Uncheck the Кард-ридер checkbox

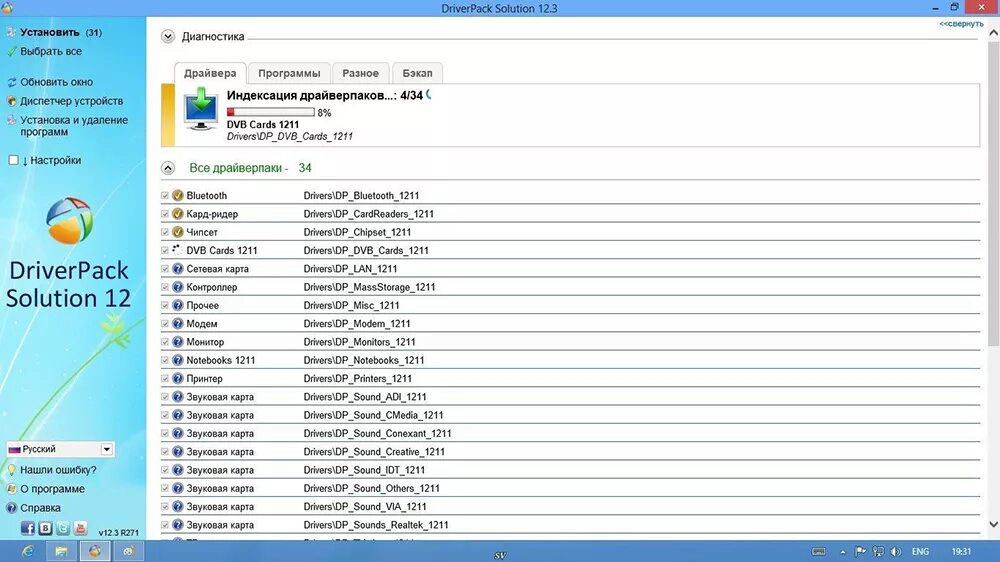(x=165, y=214)
